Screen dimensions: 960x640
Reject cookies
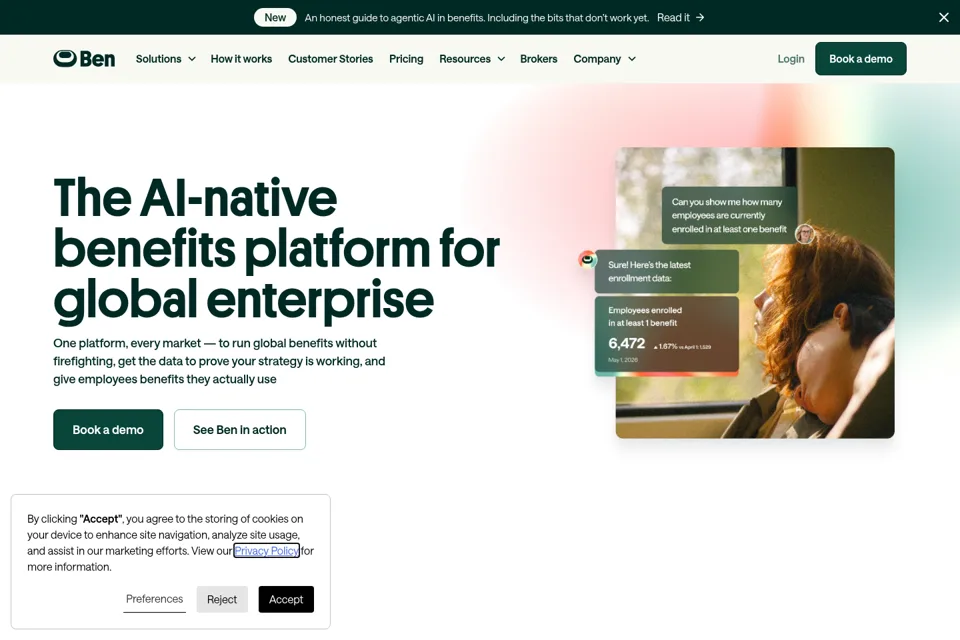point(222,599)
